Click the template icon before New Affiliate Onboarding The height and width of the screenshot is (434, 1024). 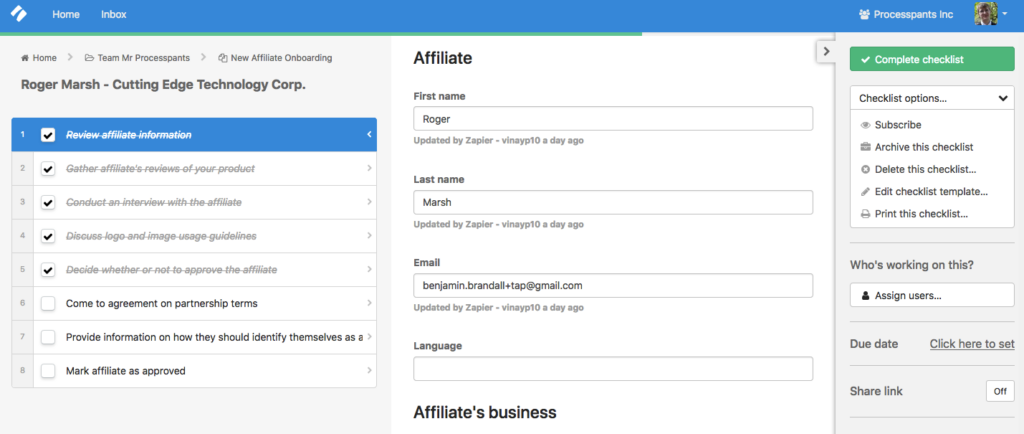223,58
